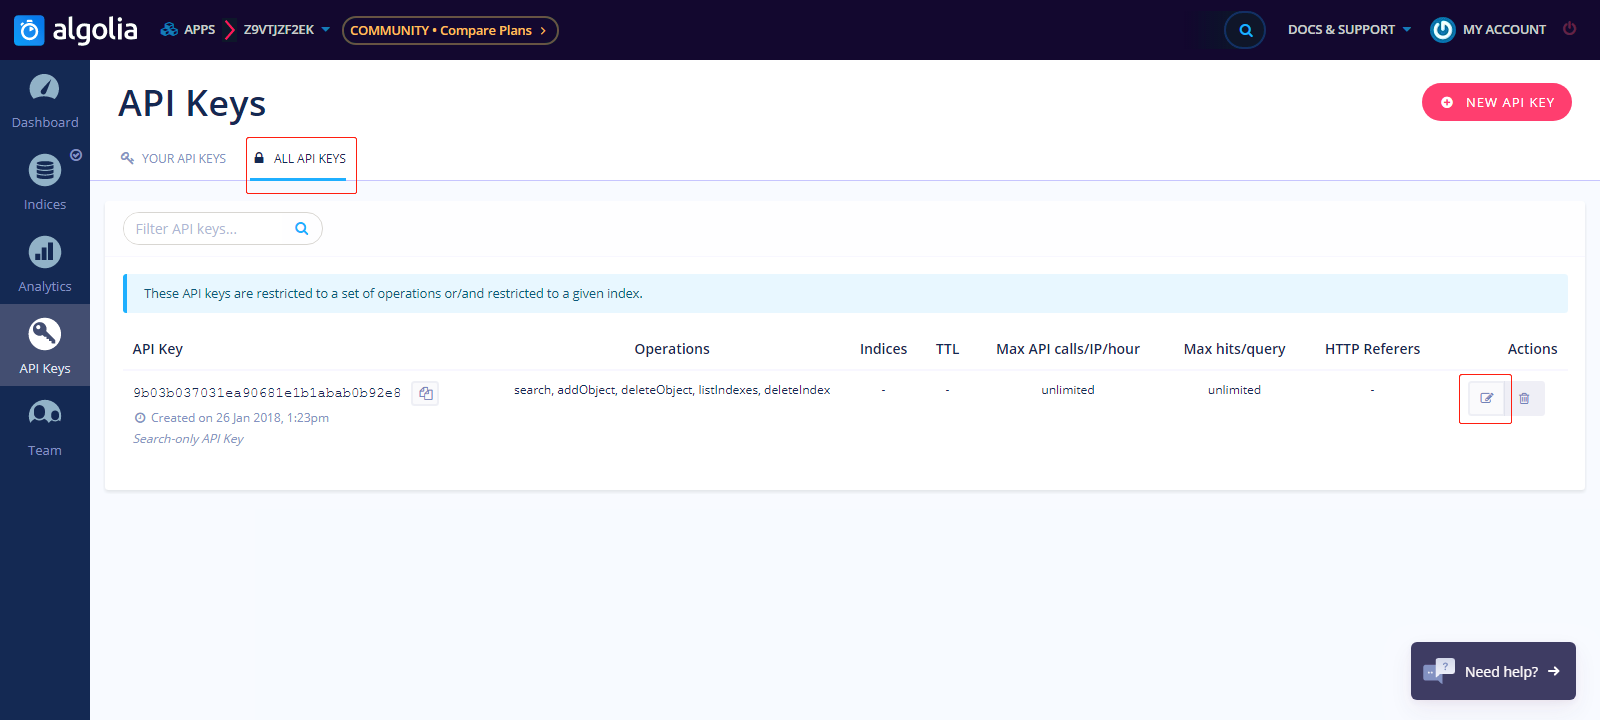The width and height of the screenshot is (1600, 720).
Task: Expand the Z9VTJZF2EK application dropdown
Action: point(287,30)
